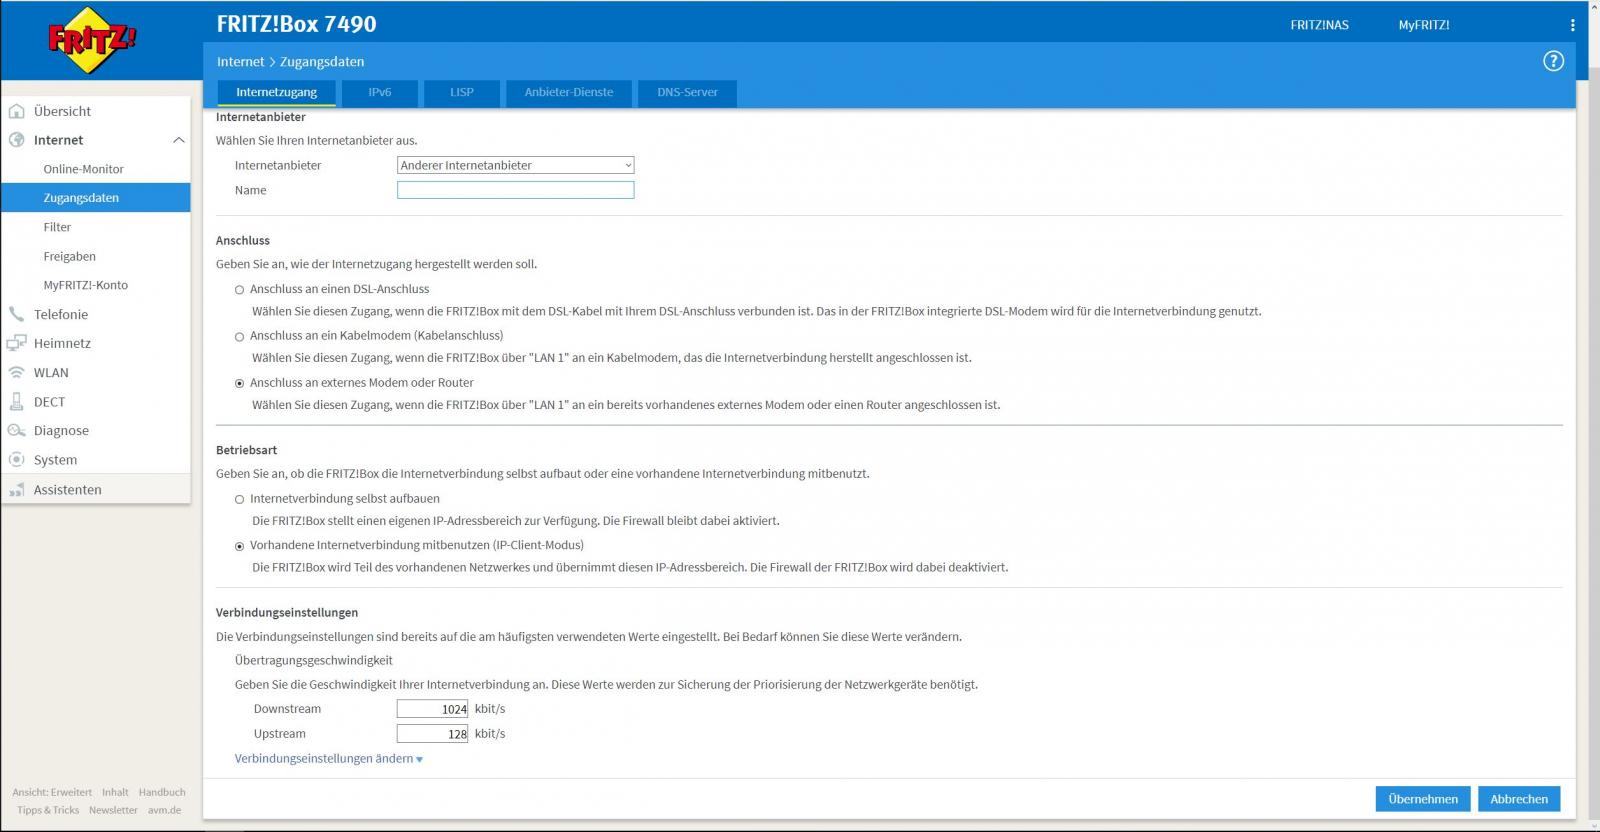Open Zugangsdaten in the sidebar
Screen dimensions: 1600x832
coord(96,198)
